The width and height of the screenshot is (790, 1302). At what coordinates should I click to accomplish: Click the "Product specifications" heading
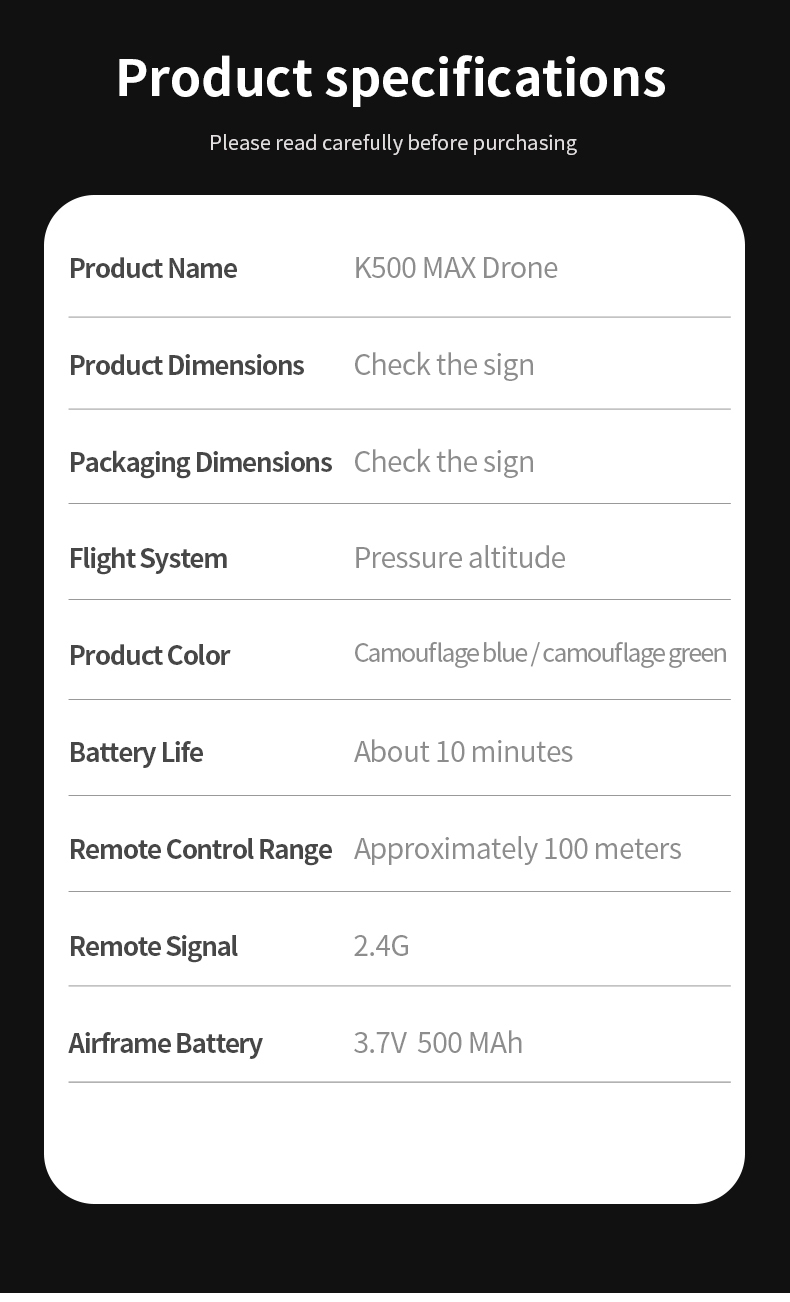coord(391,78)
